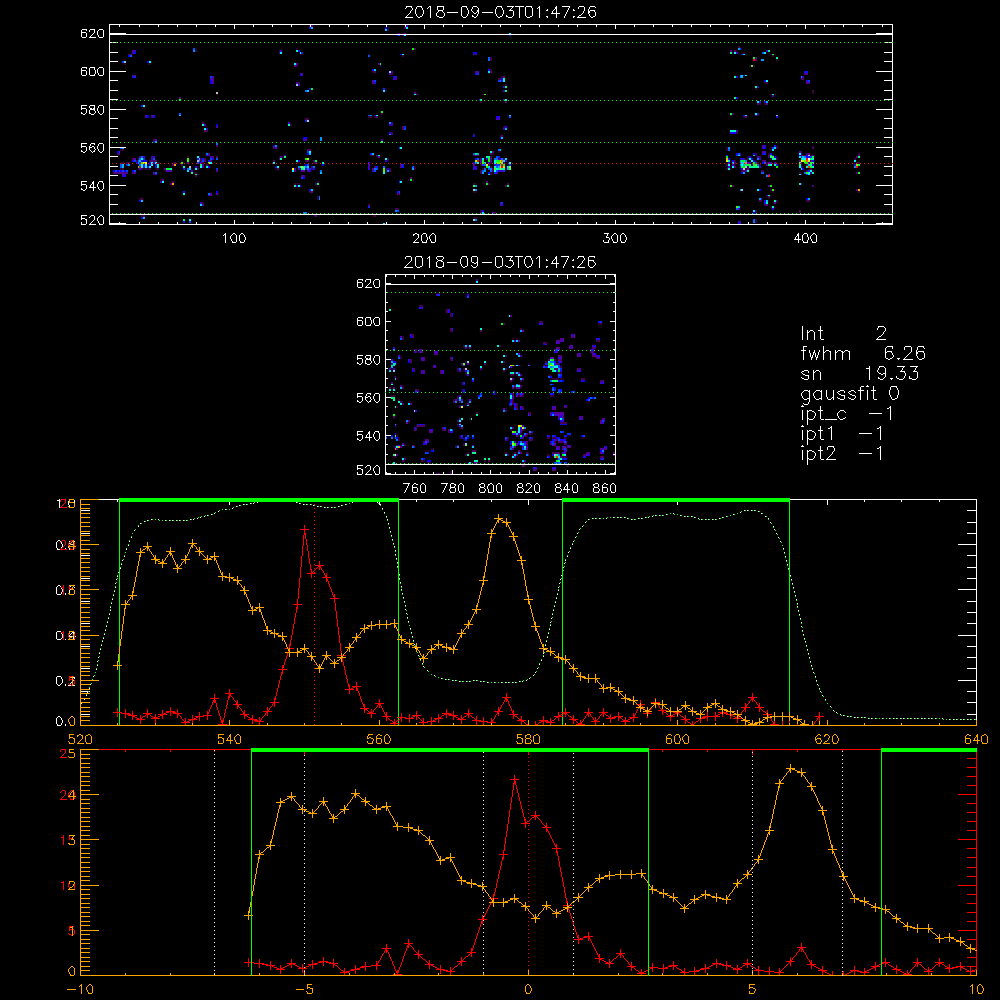The height and width of the screenshot is (1000, 1000).
Task: Click the red peak near 0 in bottom plot
Action: (x=514, y=779)
